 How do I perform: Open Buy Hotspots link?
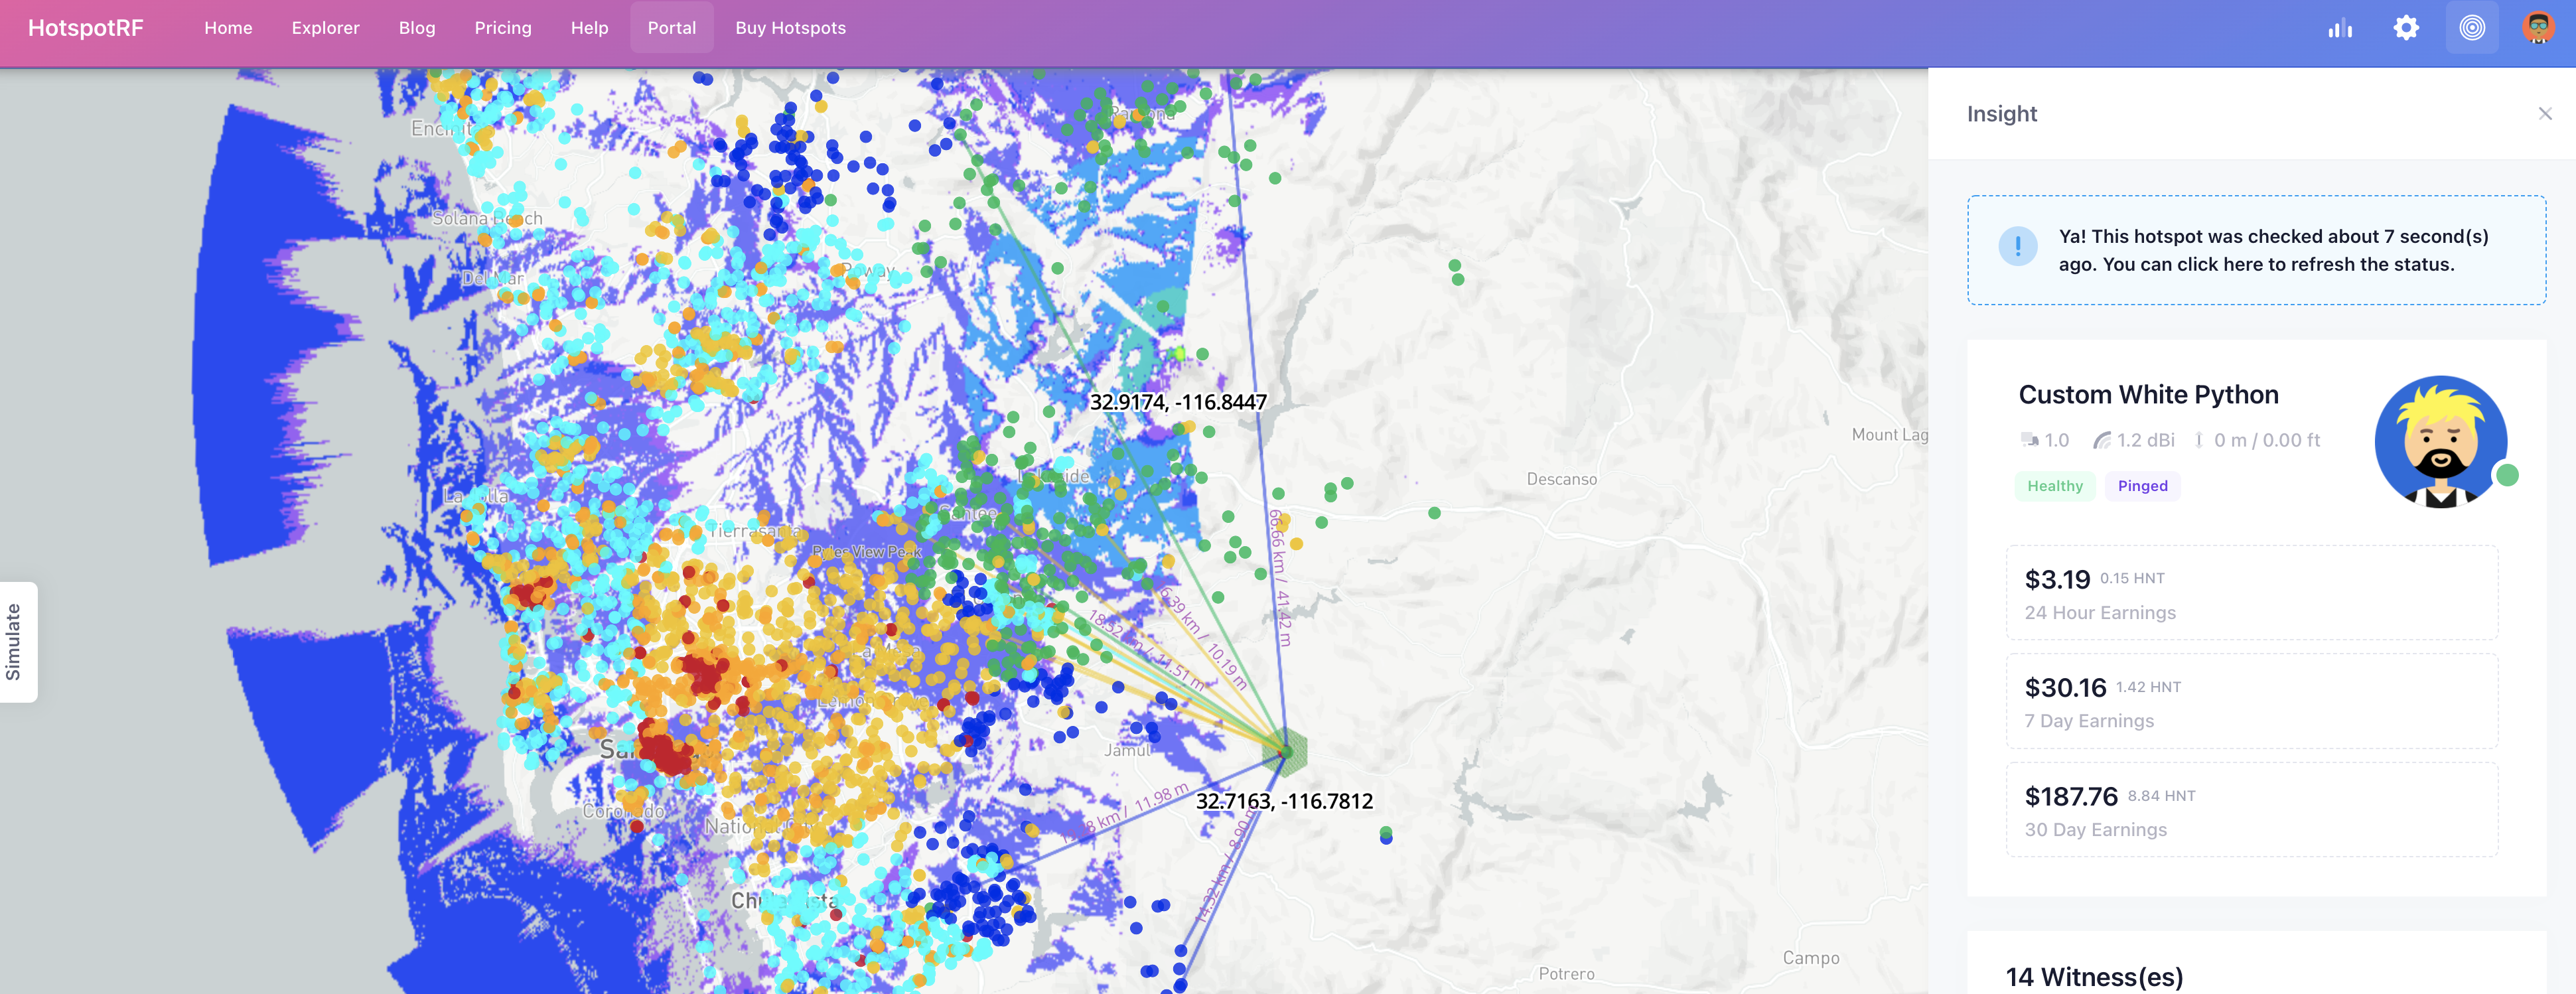click(x=790, y=28)
